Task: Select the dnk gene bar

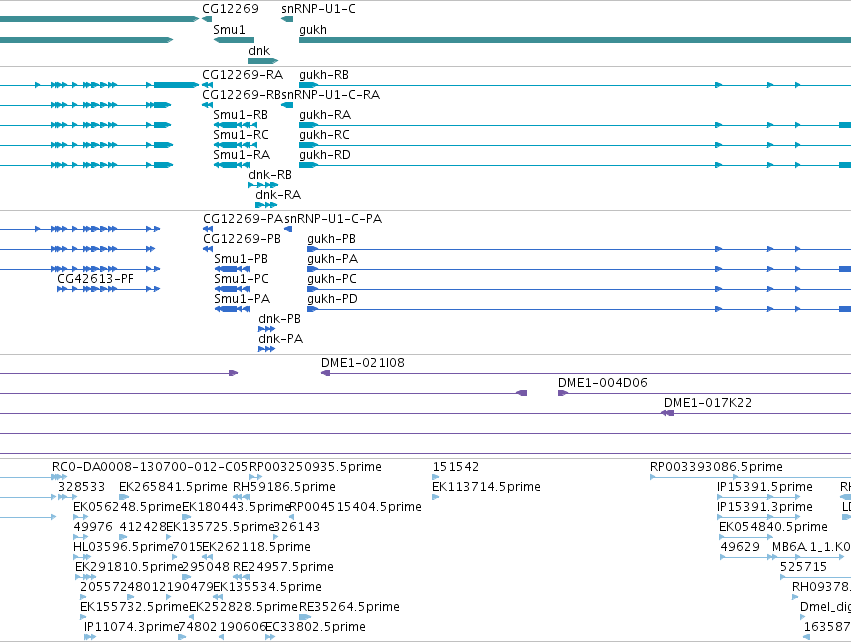Action: click(263, 61)
